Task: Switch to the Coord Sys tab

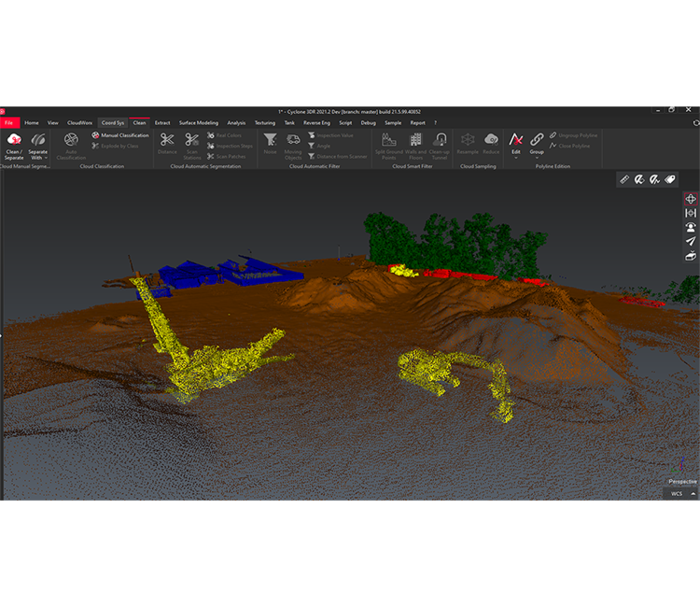Action: pos(113,123)
